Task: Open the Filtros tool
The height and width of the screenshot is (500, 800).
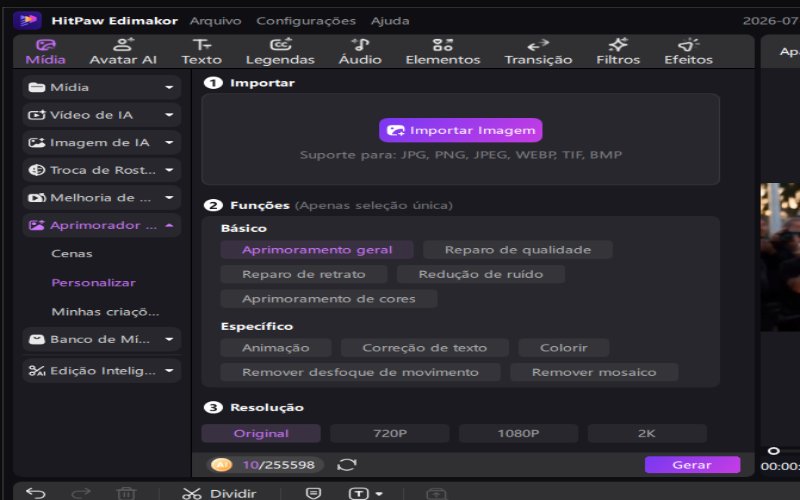Action: (x=618, y=52)
